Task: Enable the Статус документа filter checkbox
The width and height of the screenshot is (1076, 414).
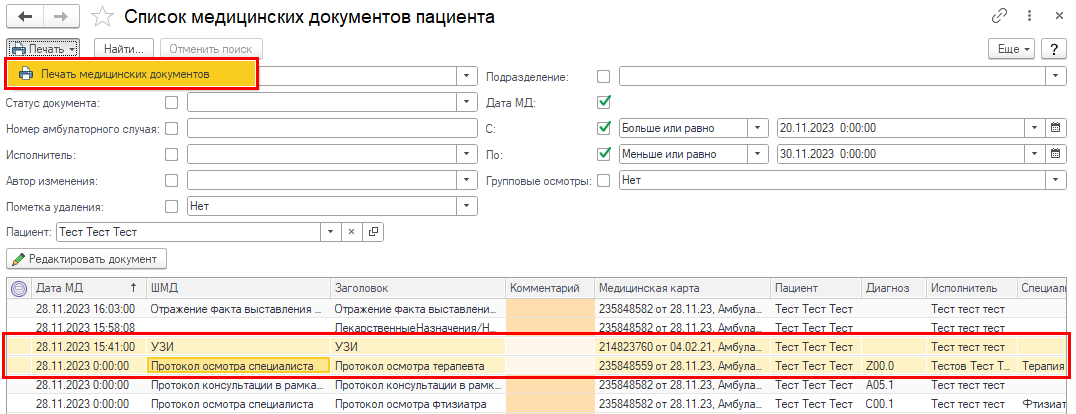Action: tap(172, 102)
